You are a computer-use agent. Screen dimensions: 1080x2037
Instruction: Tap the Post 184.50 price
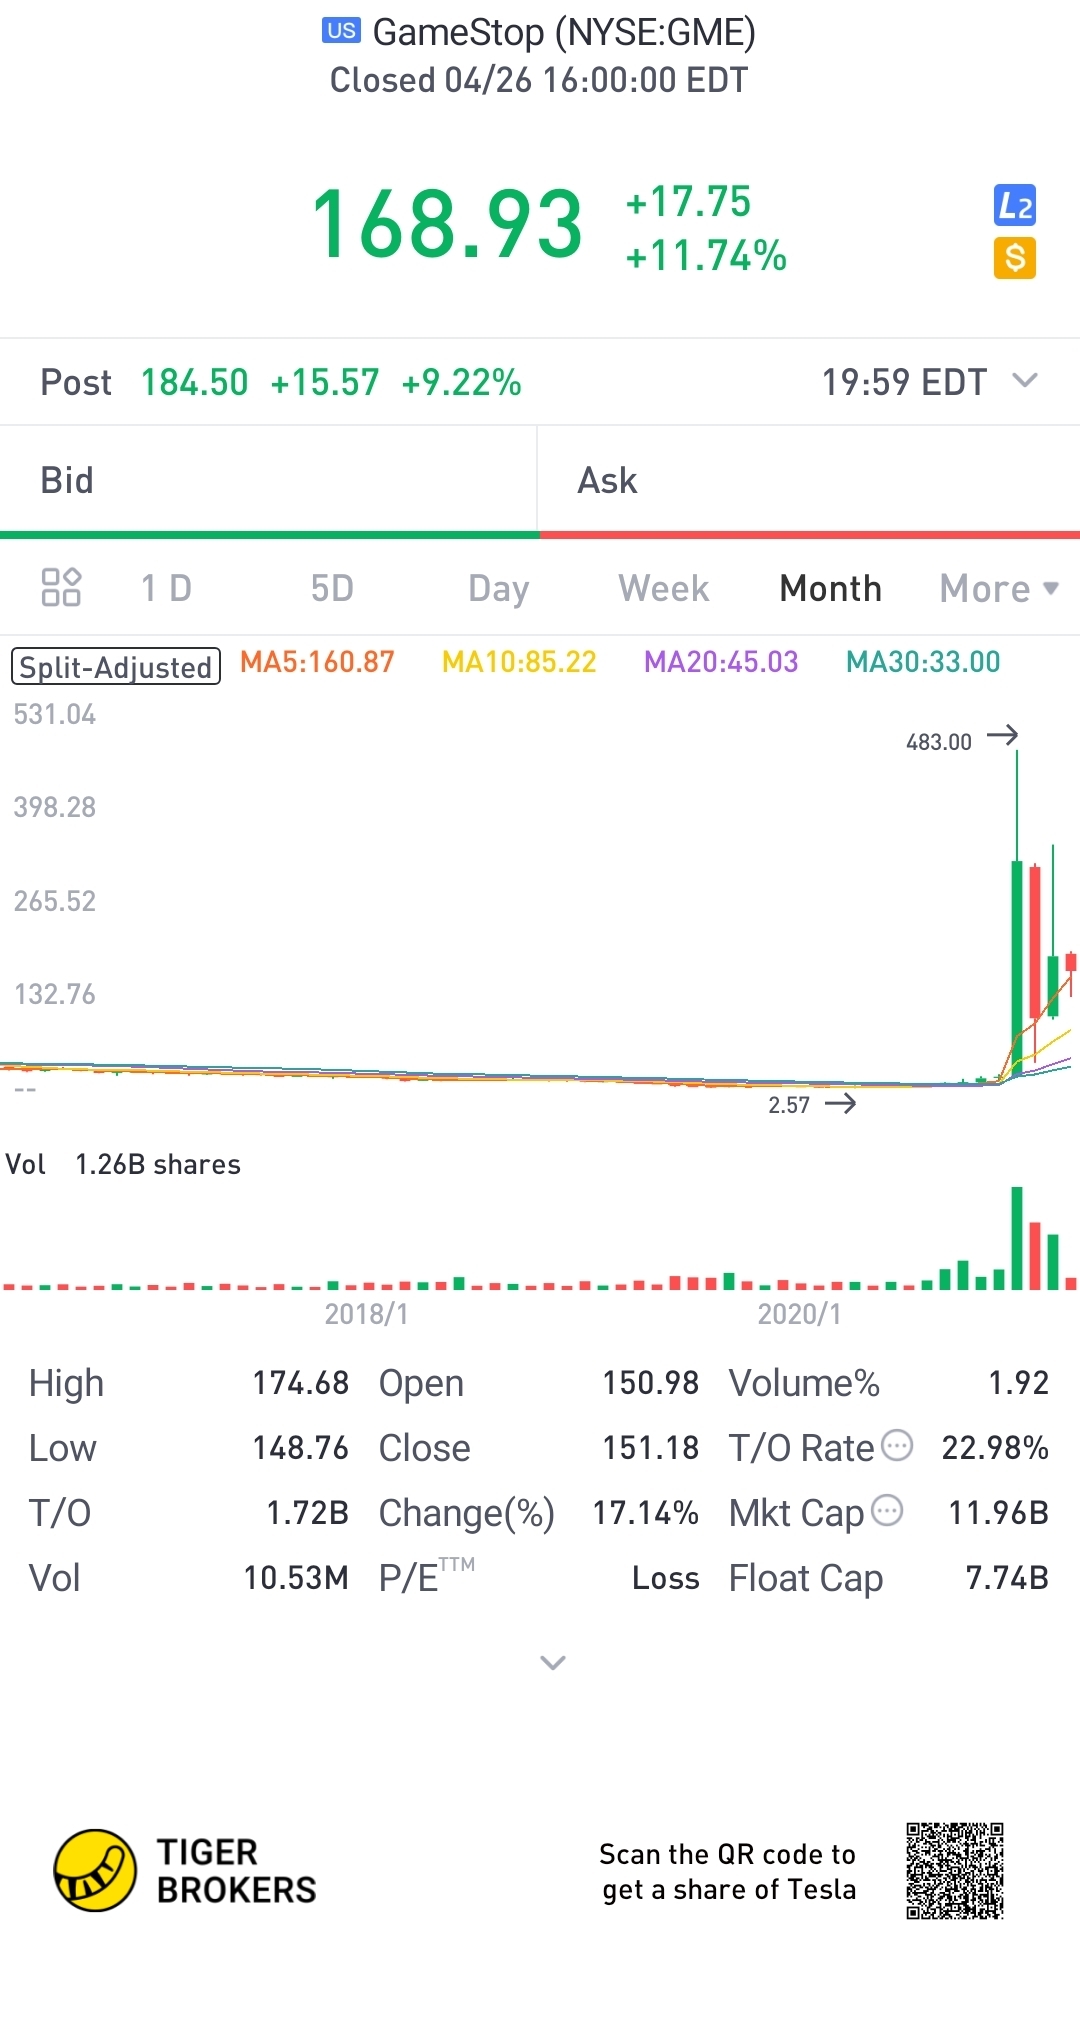click(x=194, y=382)
